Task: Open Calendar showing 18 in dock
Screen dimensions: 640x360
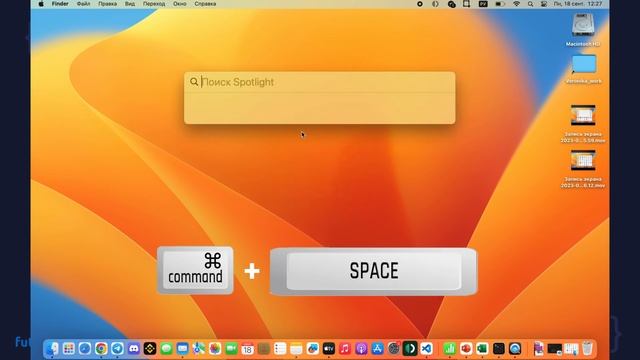Action: tap(247, 348)
